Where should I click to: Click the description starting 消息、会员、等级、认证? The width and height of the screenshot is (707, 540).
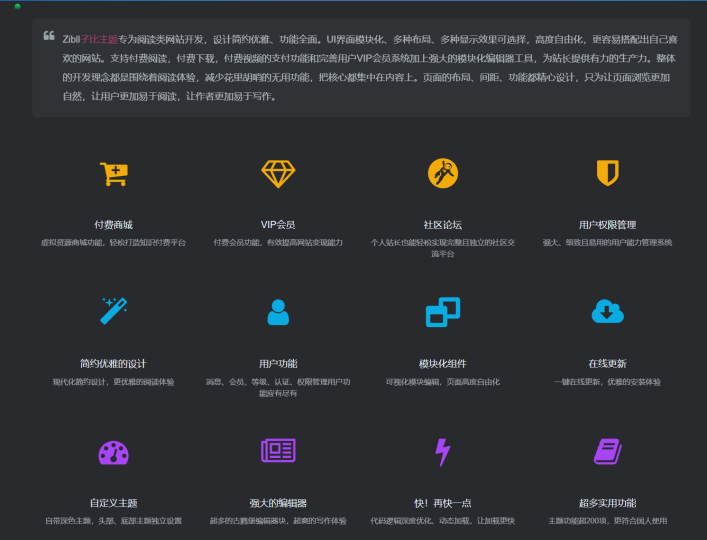(278, 388)
